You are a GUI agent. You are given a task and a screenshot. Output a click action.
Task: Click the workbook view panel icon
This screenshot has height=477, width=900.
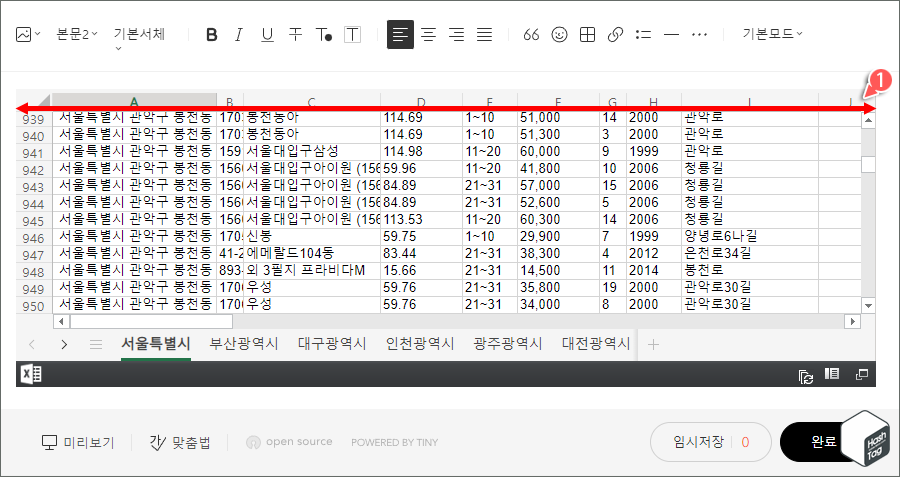coord(832,374)
